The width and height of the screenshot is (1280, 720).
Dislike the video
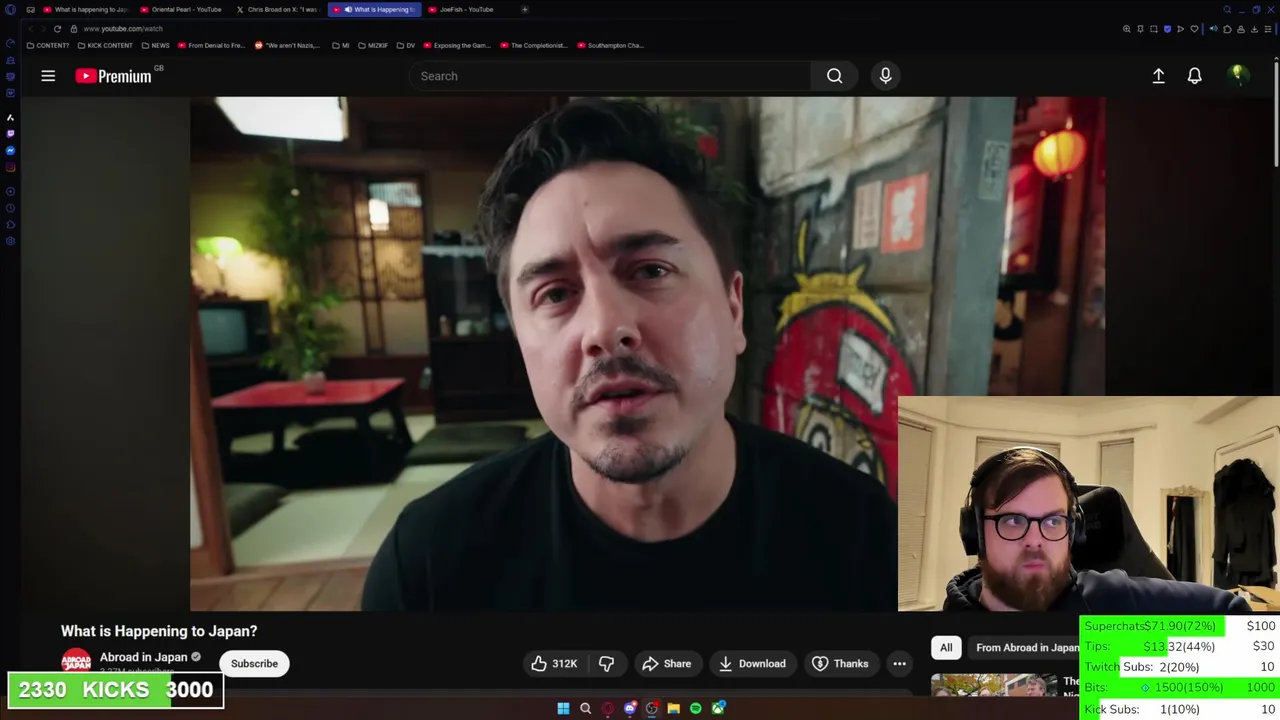pyautogui.click(x=607, y=663)
